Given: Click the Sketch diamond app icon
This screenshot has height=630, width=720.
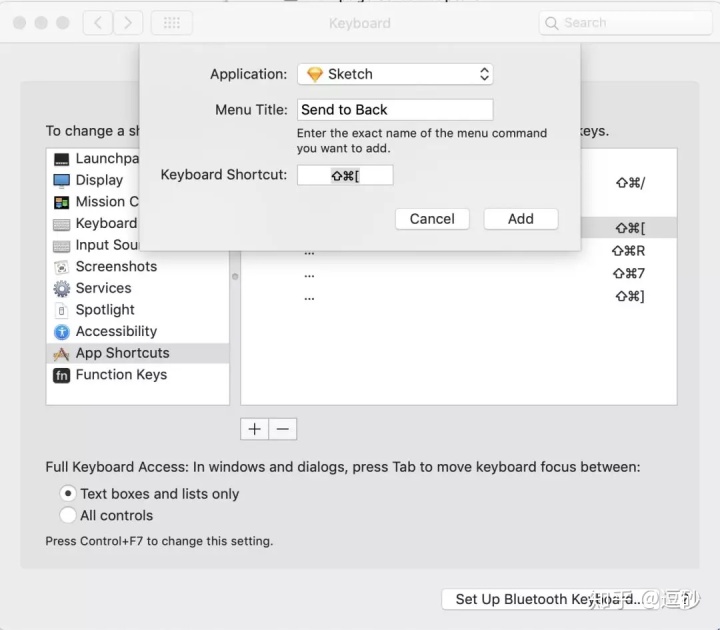Looking at the screenshot, I should click(x=315, y=74).
